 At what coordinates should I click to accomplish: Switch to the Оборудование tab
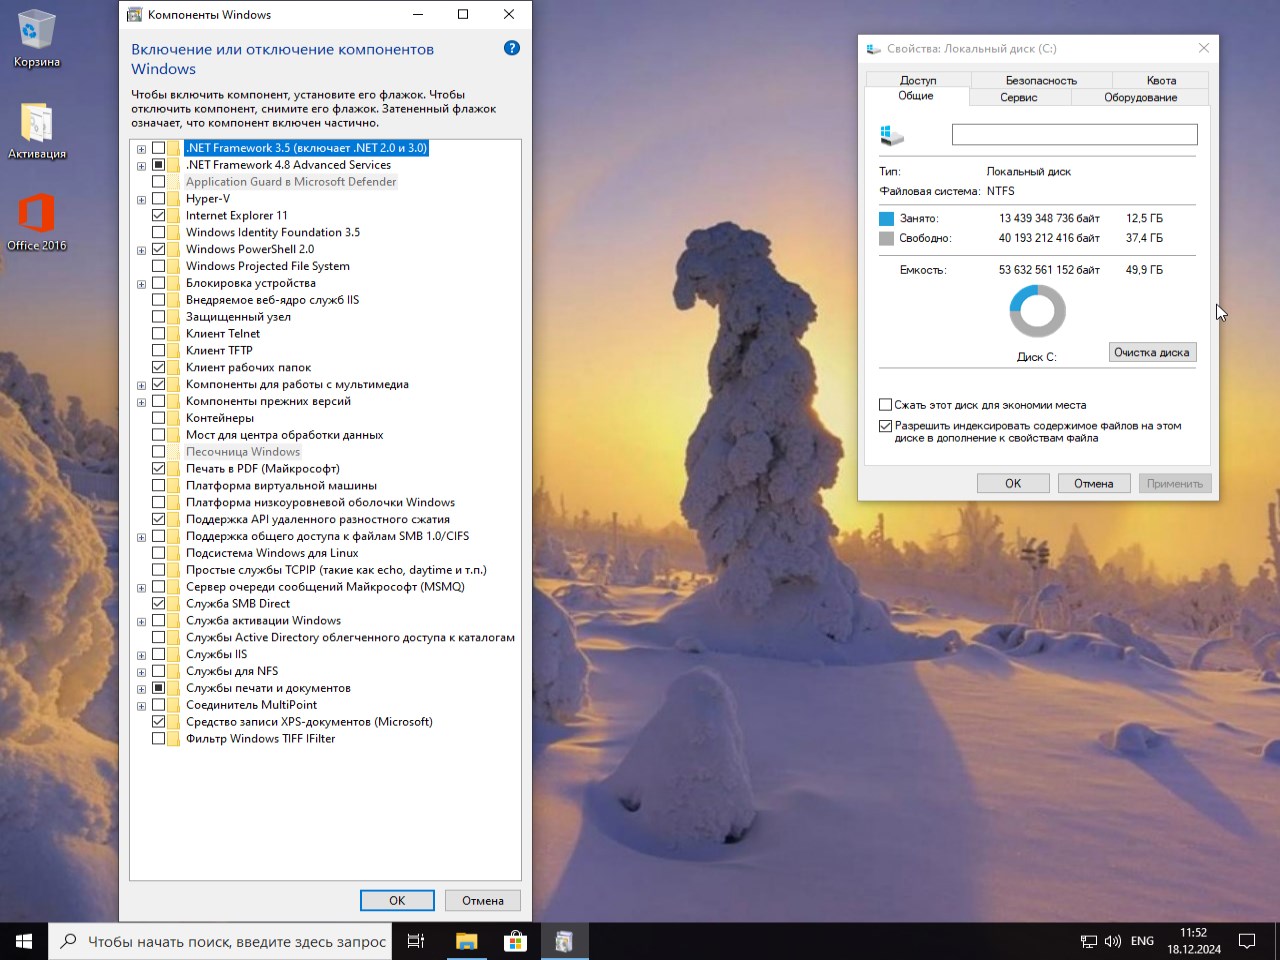(x=1140, y=97)
